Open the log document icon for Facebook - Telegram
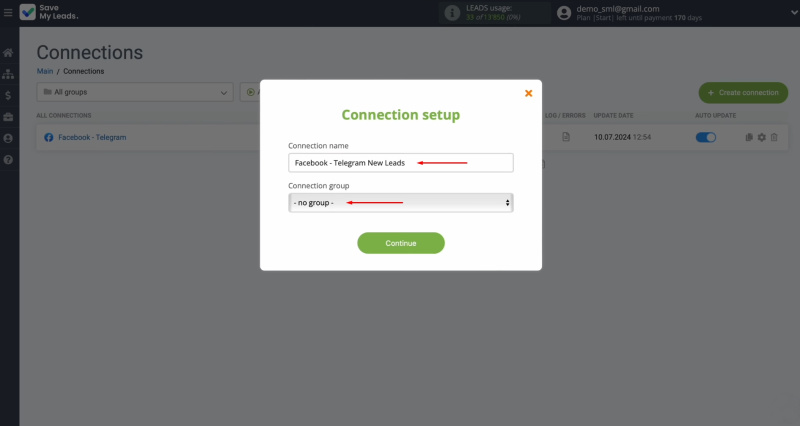Image resolution: width=800 pixels, height=426 pixels. (x=566, y=137)
